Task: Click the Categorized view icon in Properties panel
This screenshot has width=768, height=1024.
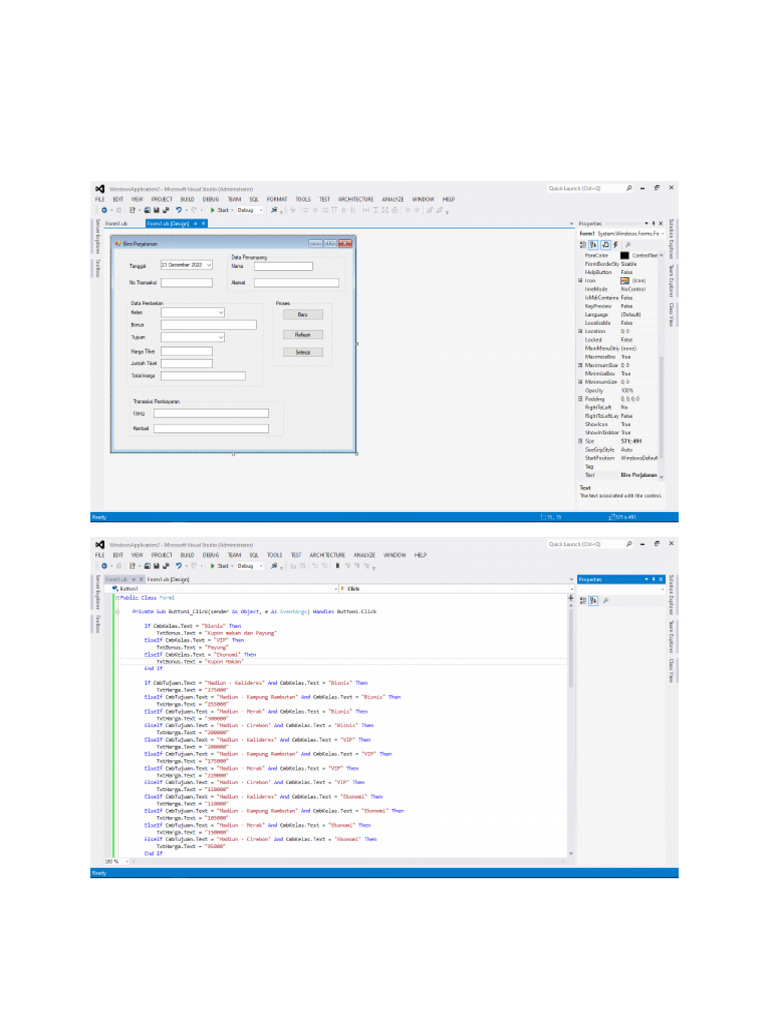Action: [x=584, y=244]
